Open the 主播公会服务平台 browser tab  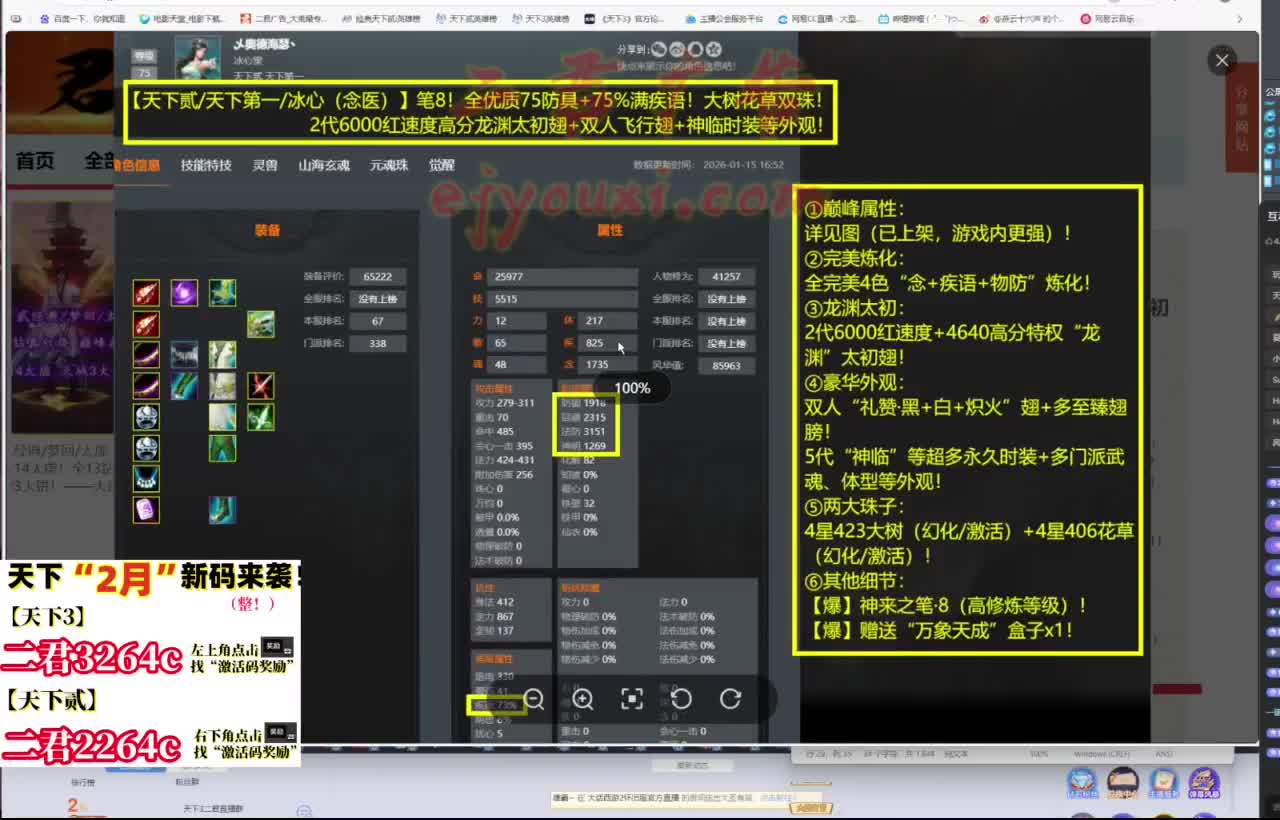pyautogui.click(x=726, y=18)
